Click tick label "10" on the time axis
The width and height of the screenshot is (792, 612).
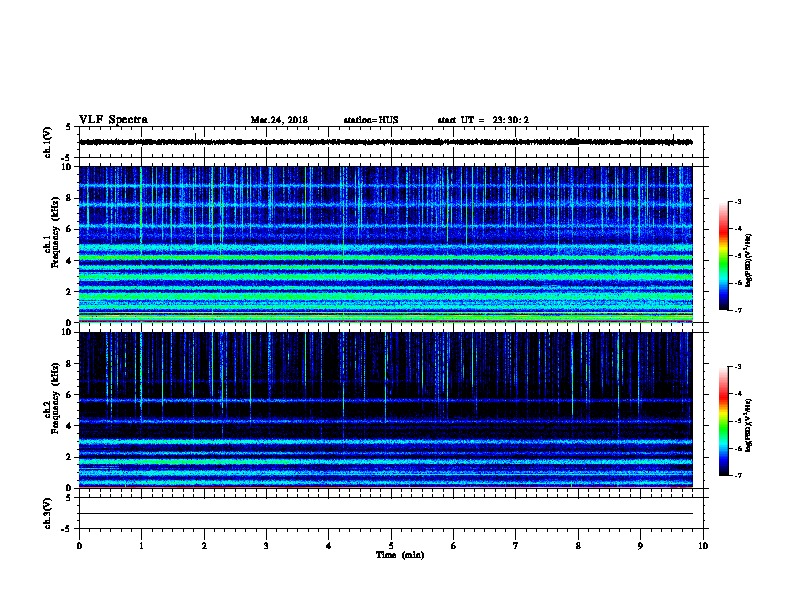(x=703, y=545)
